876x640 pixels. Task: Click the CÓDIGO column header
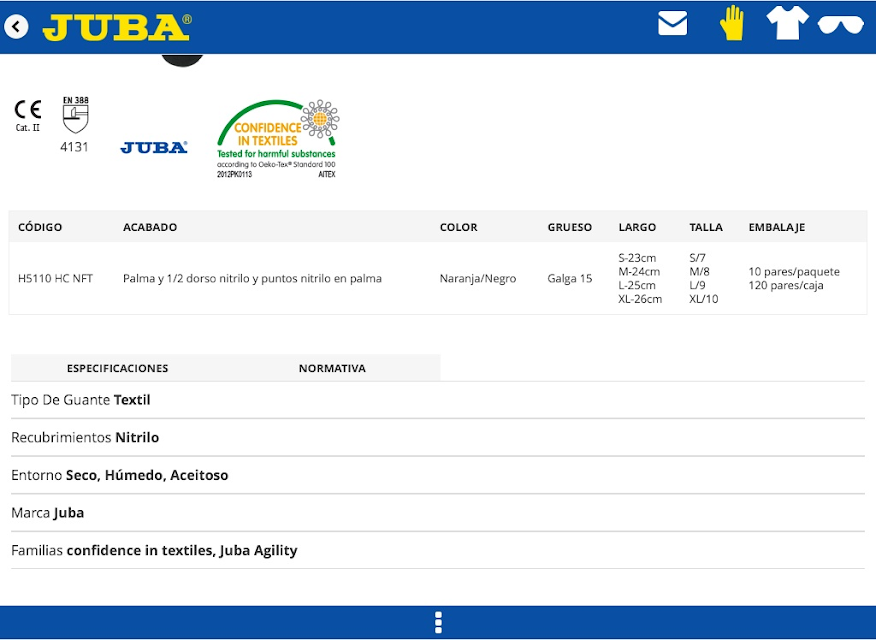[40, 227]
